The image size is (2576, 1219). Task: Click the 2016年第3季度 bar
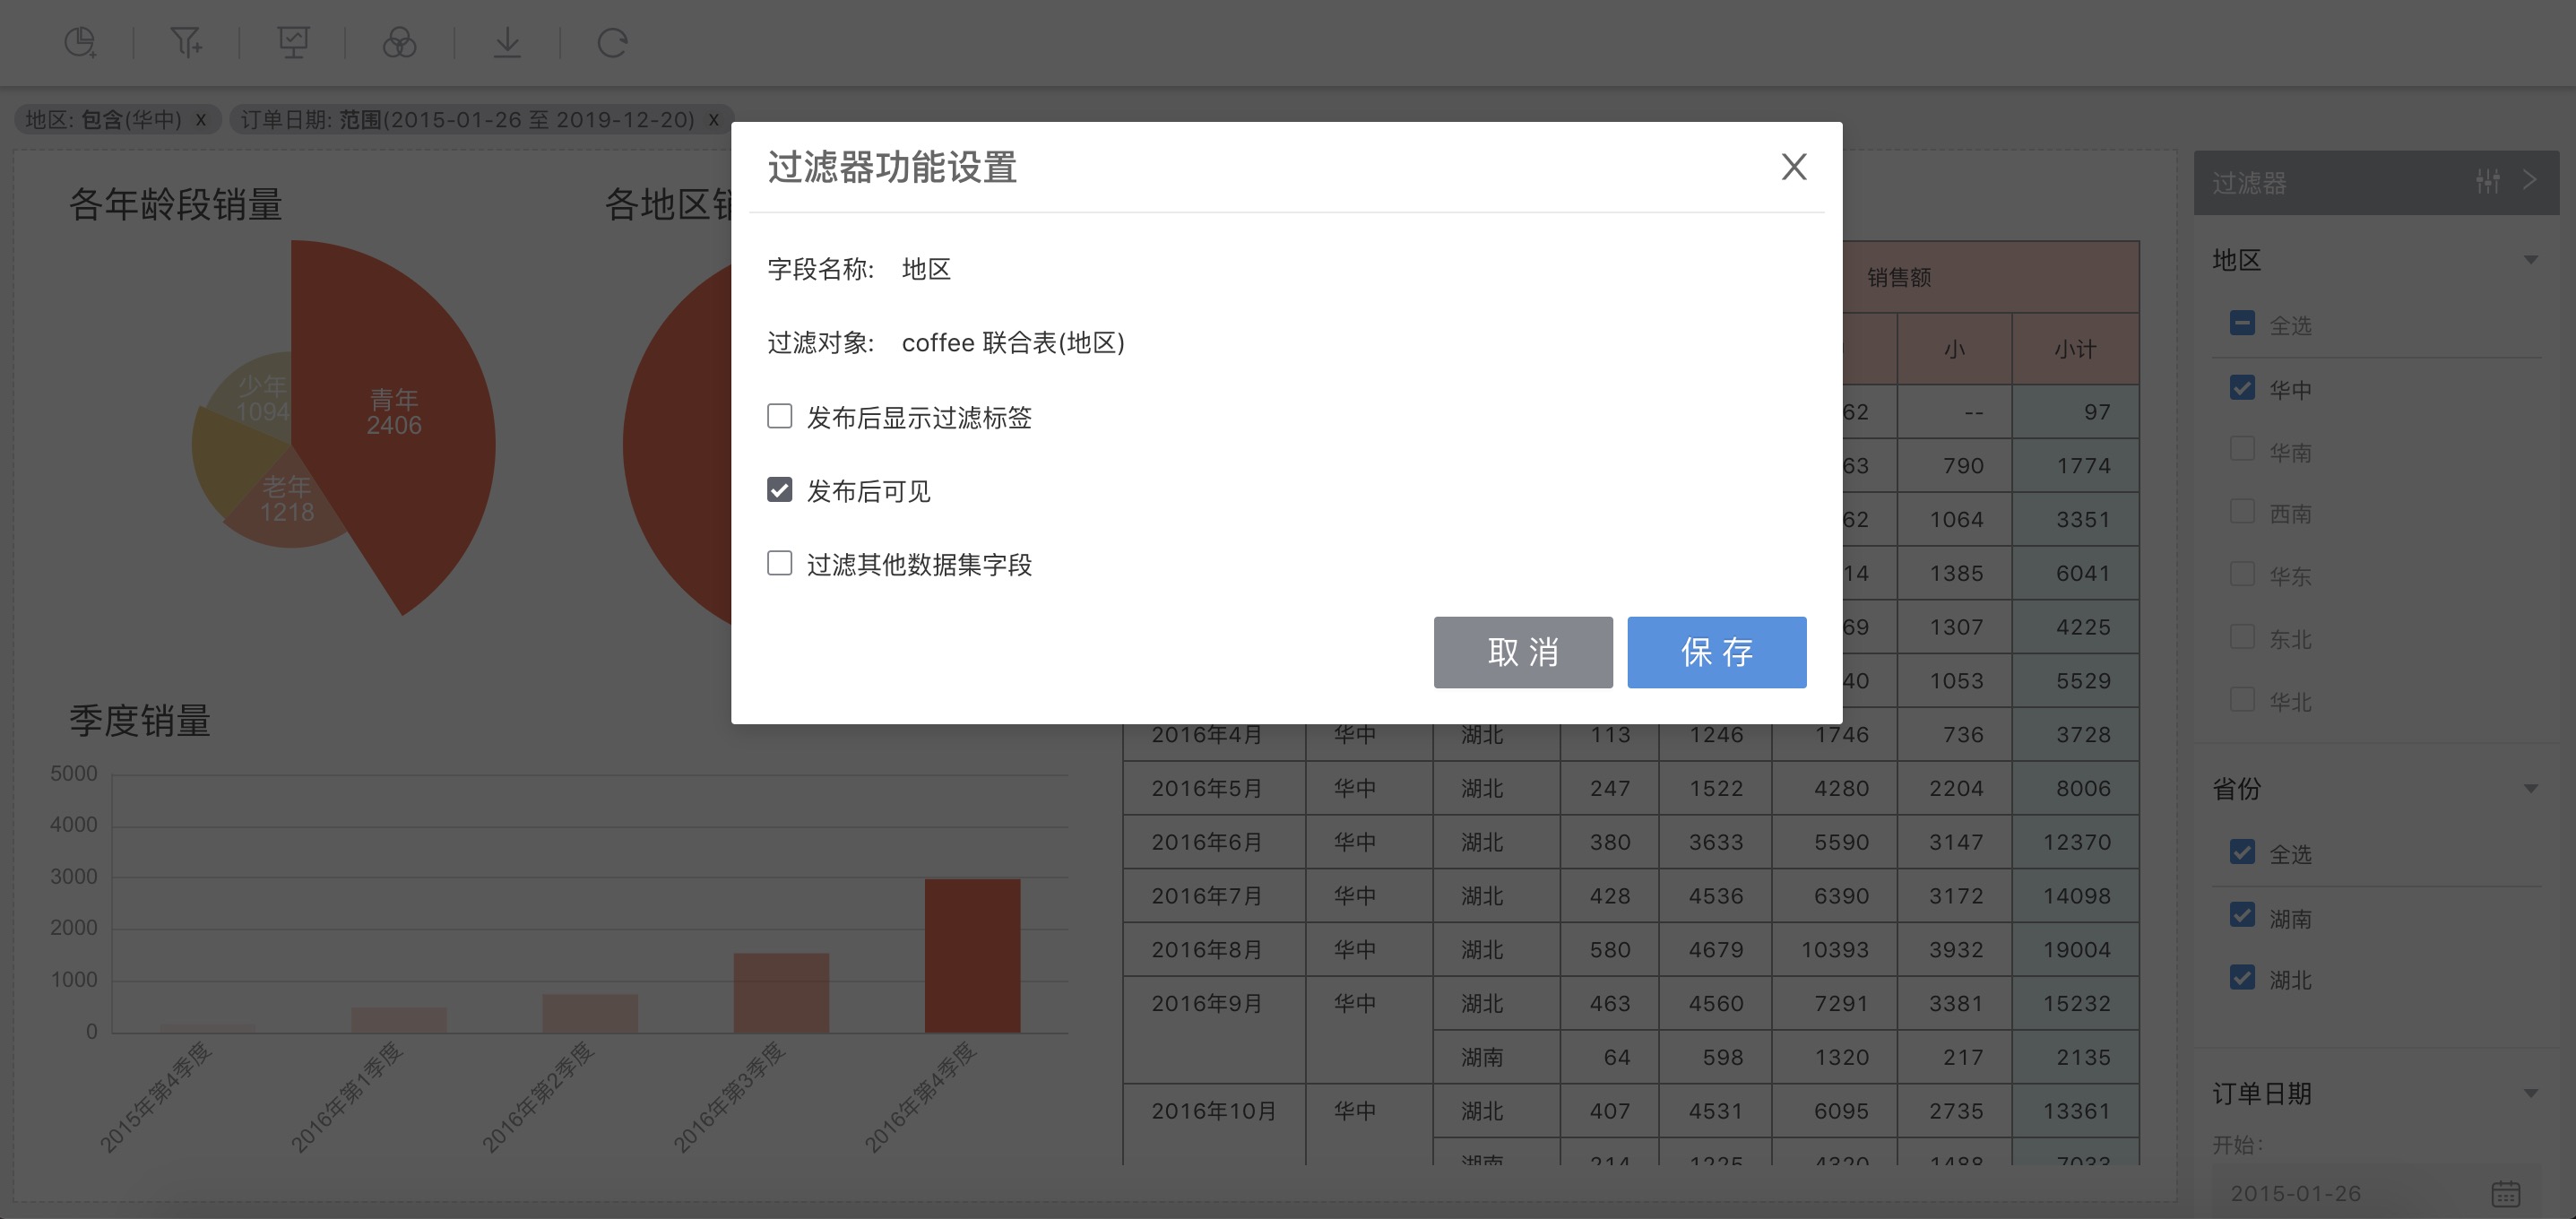coord(781,993)
